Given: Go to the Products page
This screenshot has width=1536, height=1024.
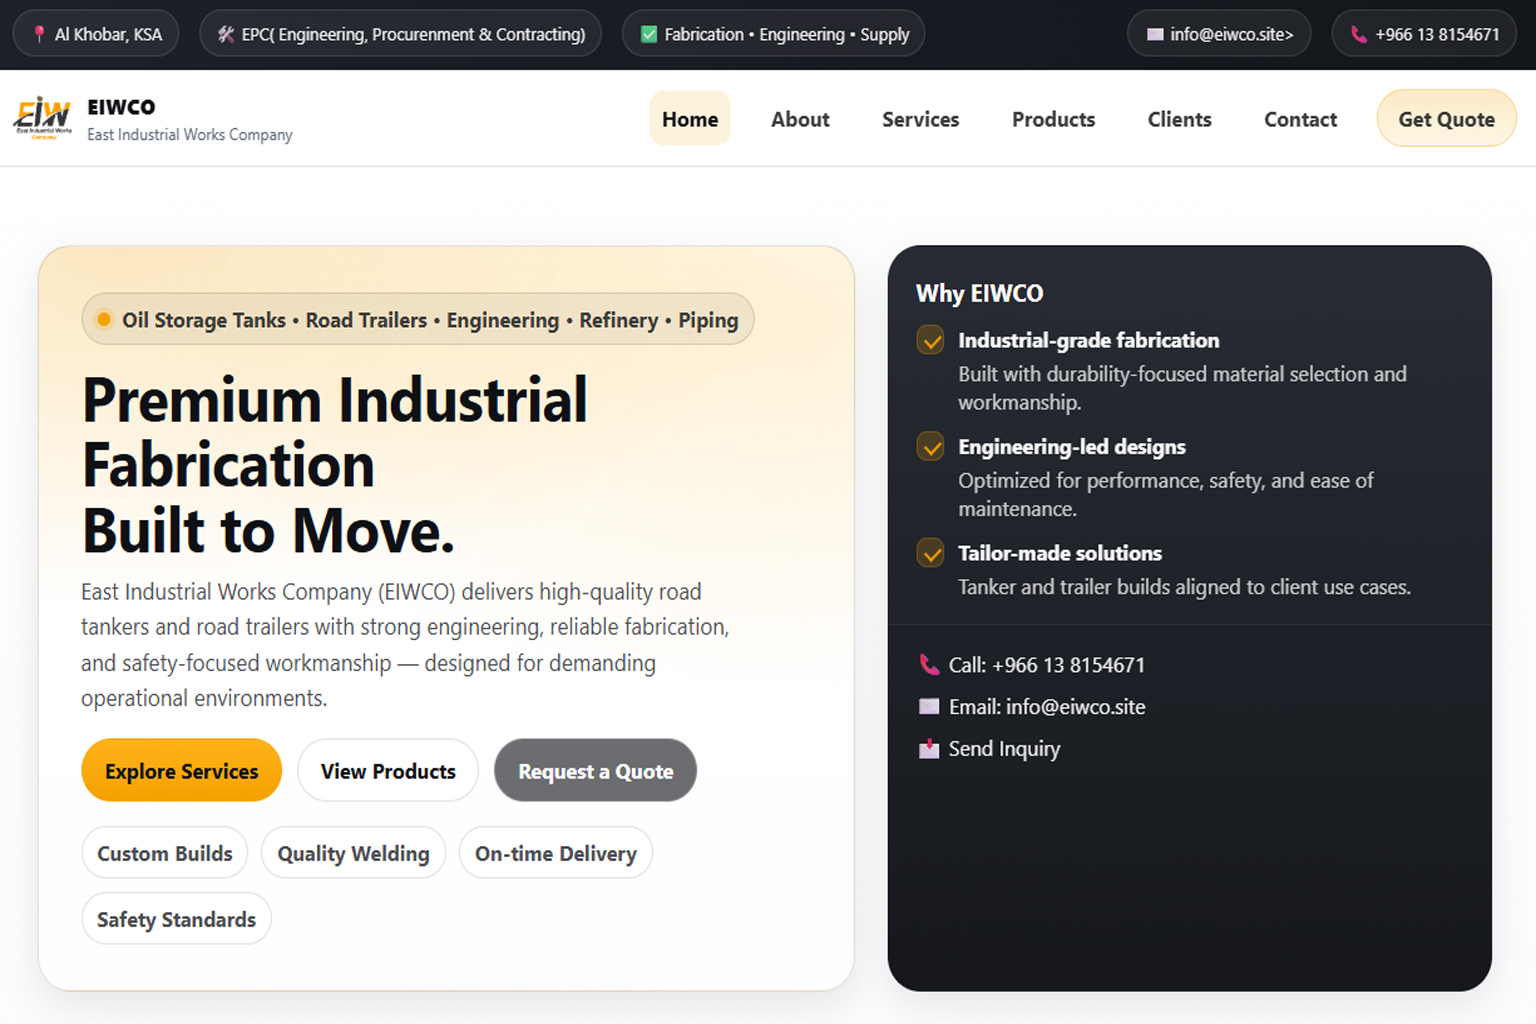Looking at the screenshot, I should [1053, 119].
